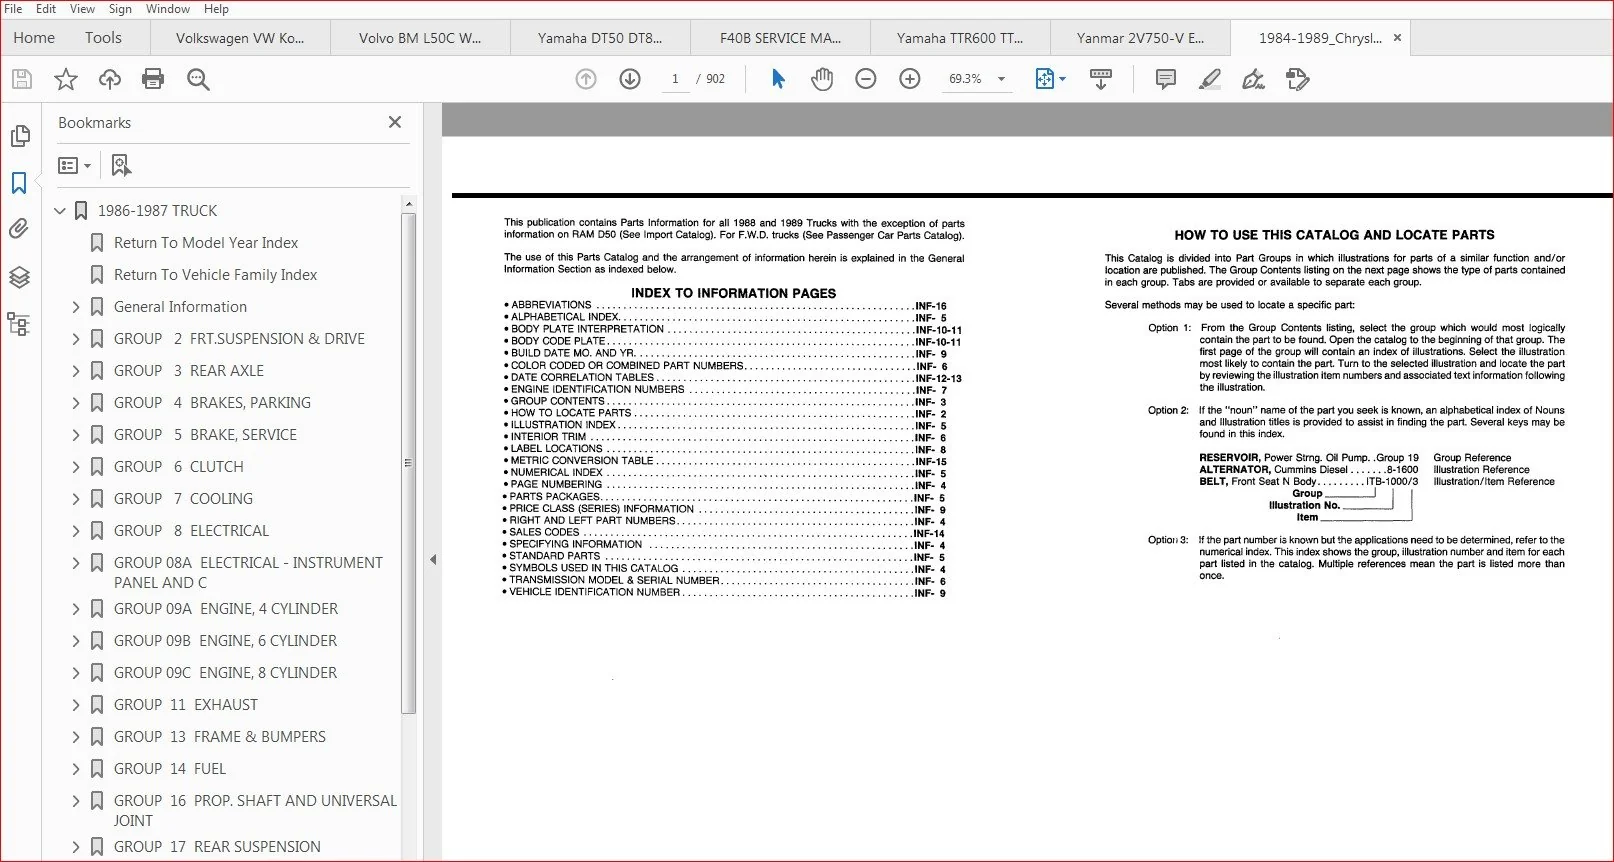Close the 1984-1989_Chrysl... tab
This screenshot has height=862, width=1614.
click(1397, 38)
